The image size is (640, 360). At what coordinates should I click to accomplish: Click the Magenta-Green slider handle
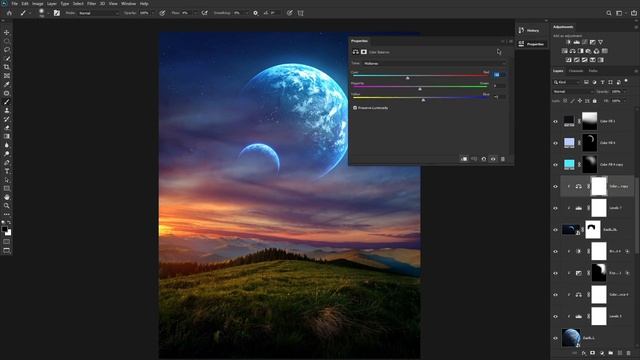pos(420,89)
